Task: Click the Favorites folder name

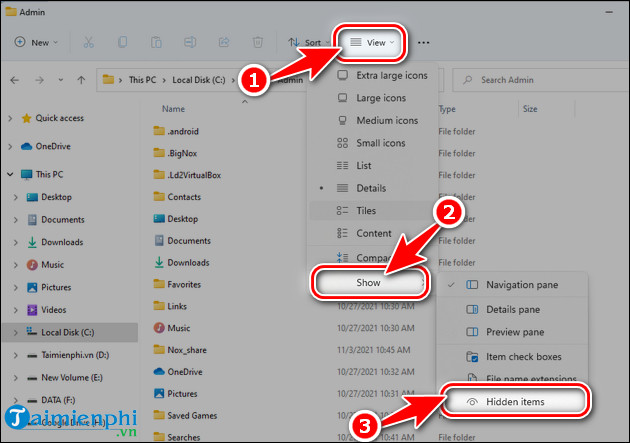Action: 184,284
